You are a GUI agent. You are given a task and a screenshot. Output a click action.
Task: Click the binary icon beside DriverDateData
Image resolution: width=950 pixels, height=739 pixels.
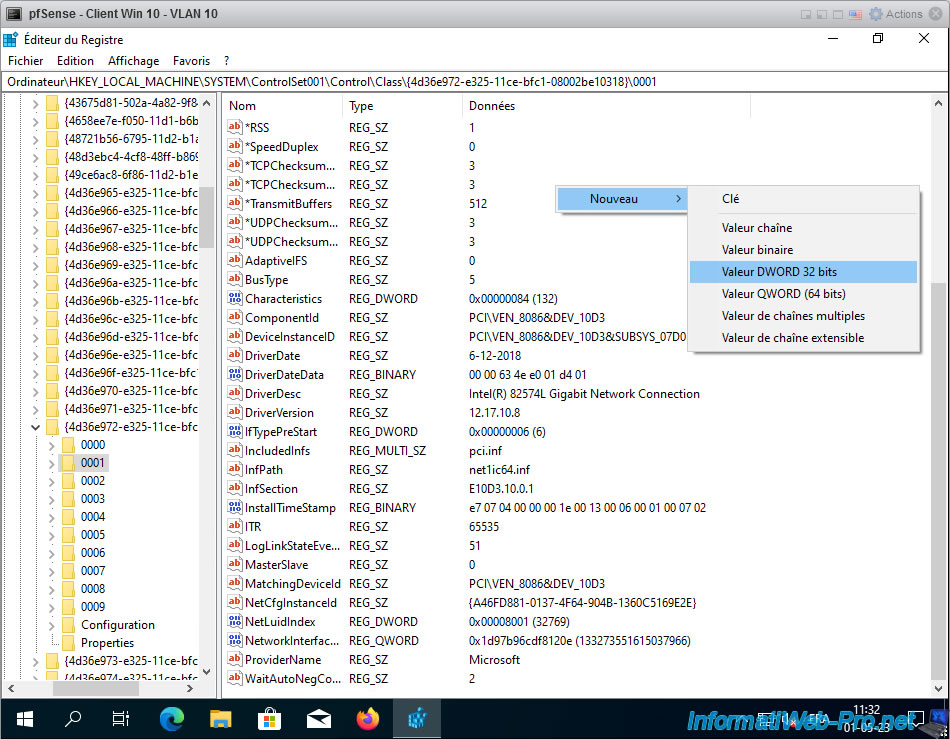pos(234,374)
